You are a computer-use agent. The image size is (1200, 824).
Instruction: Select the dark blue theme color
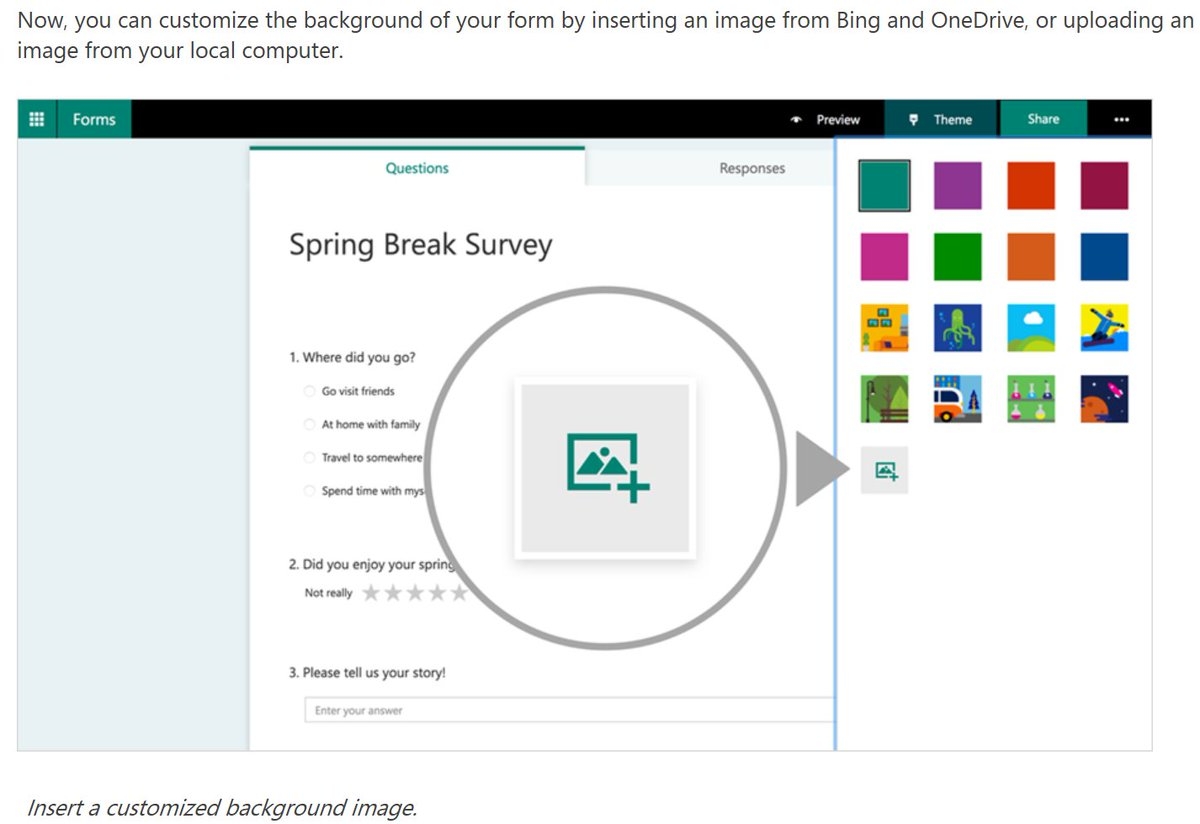(1104, 257)
